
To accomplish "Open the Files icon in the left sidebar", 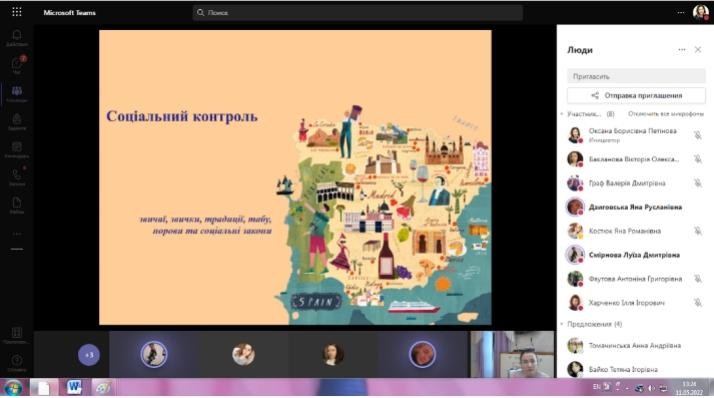I will click(x=16, y=205).
